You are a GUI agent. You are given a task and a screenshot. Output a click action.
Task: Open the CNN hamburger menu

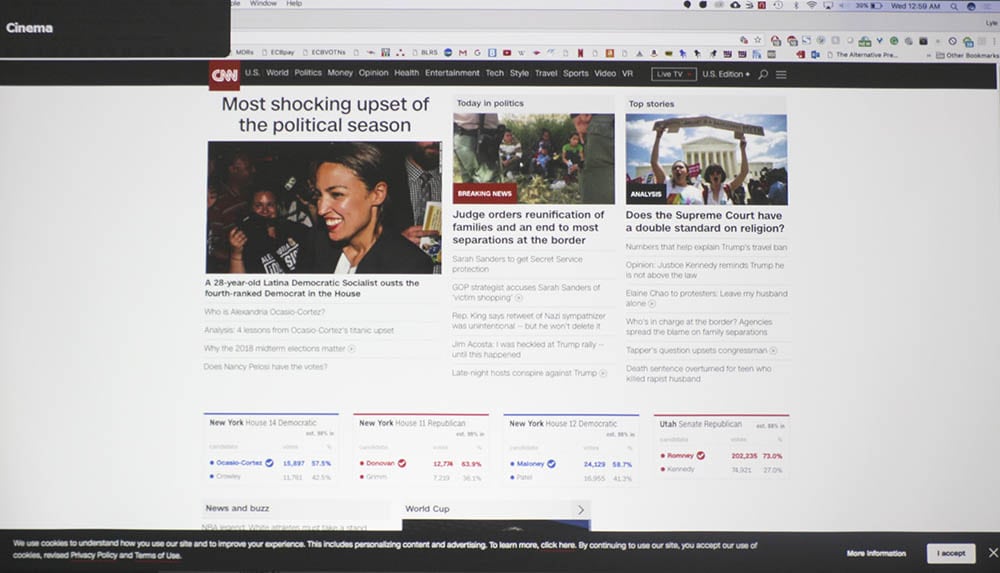pos(781,74)
